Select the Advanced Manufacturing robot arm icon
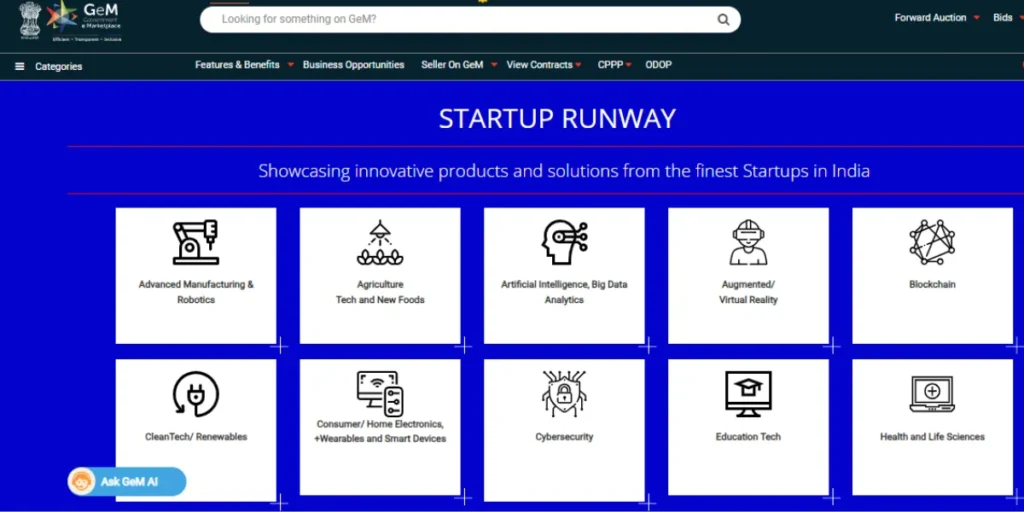 point(196,242)
